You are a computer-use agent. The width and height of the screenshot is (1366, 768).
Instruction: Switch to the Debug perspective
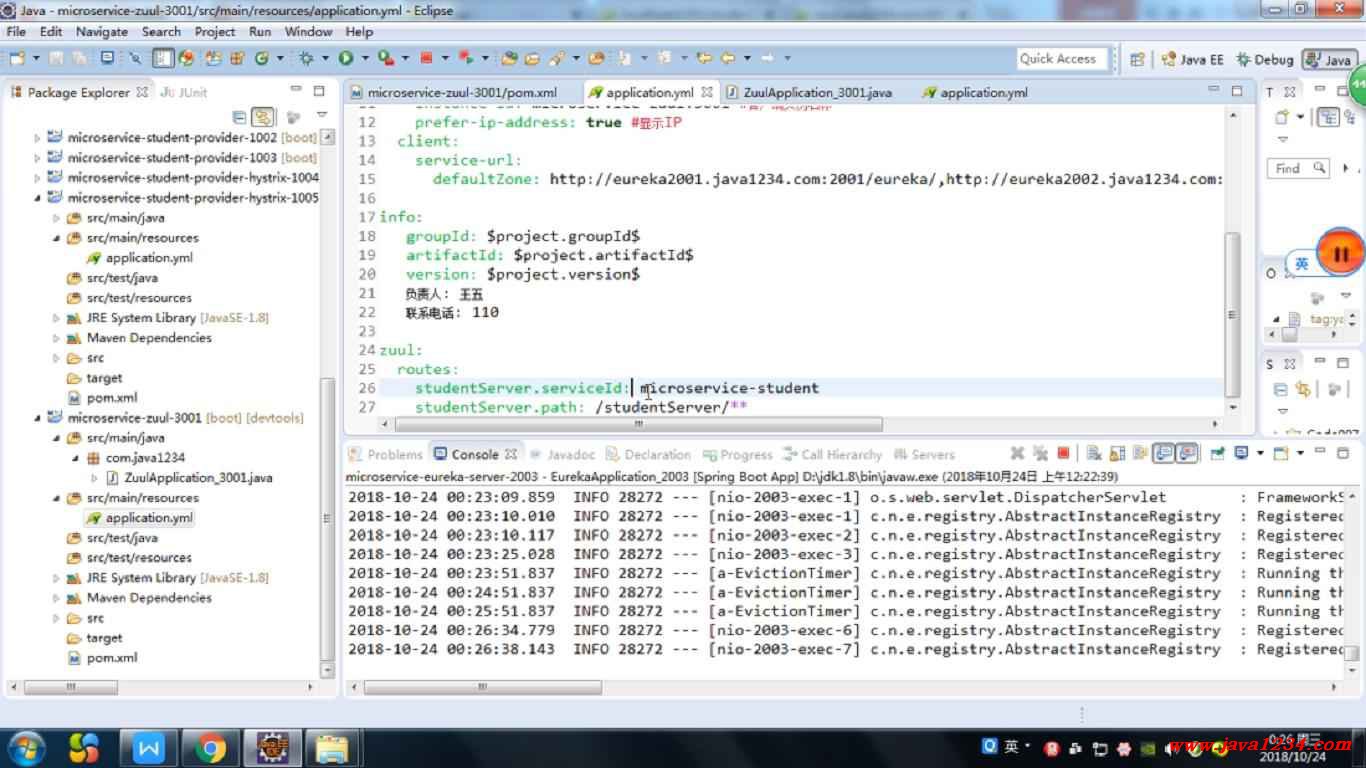(1265, 60)
